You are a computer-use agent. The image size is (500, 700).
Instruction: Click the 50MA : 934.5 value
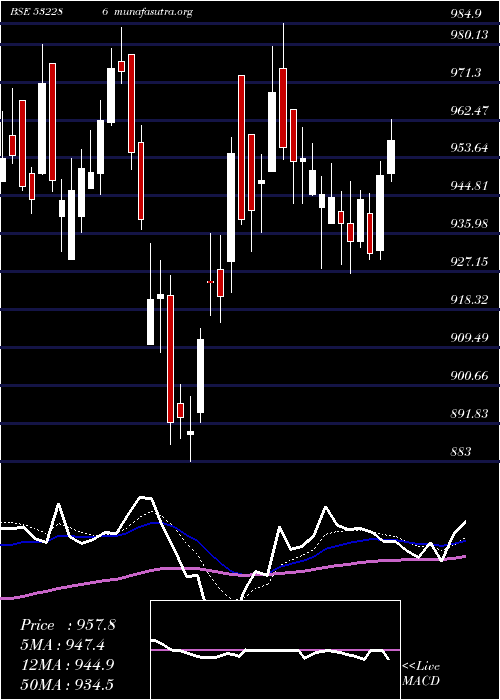coord(67,684)
